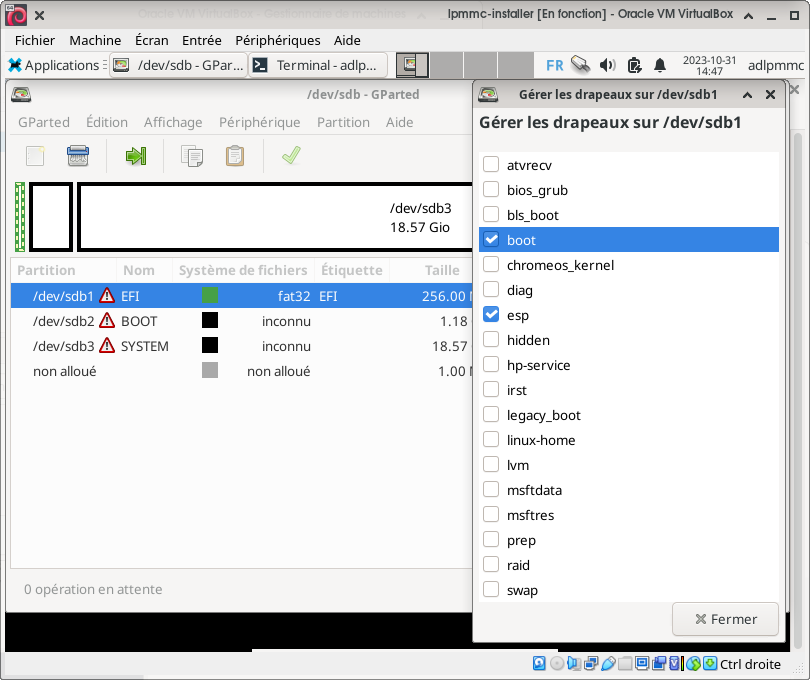Open the notification bell in panel
The image size is (810, 680).
(x=660, y=65)
